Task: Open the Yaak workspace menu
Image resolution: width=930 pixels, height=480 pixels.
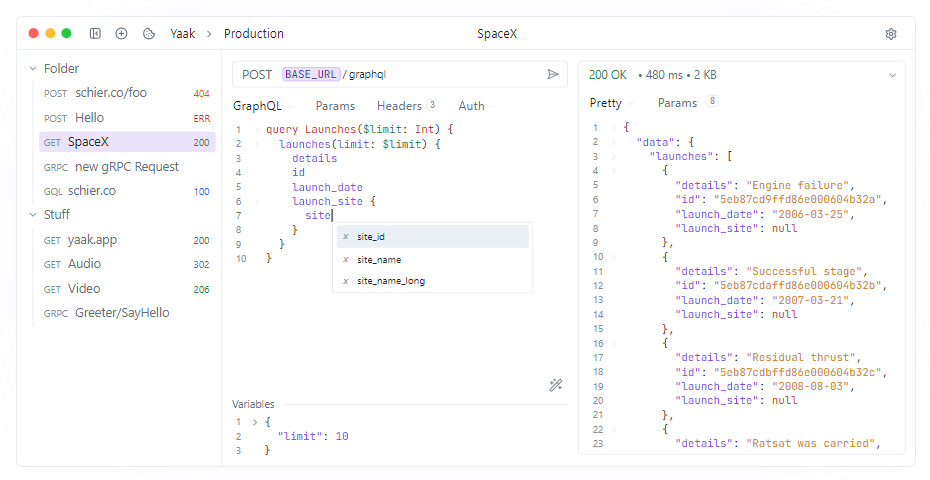Action: (183, 34)
